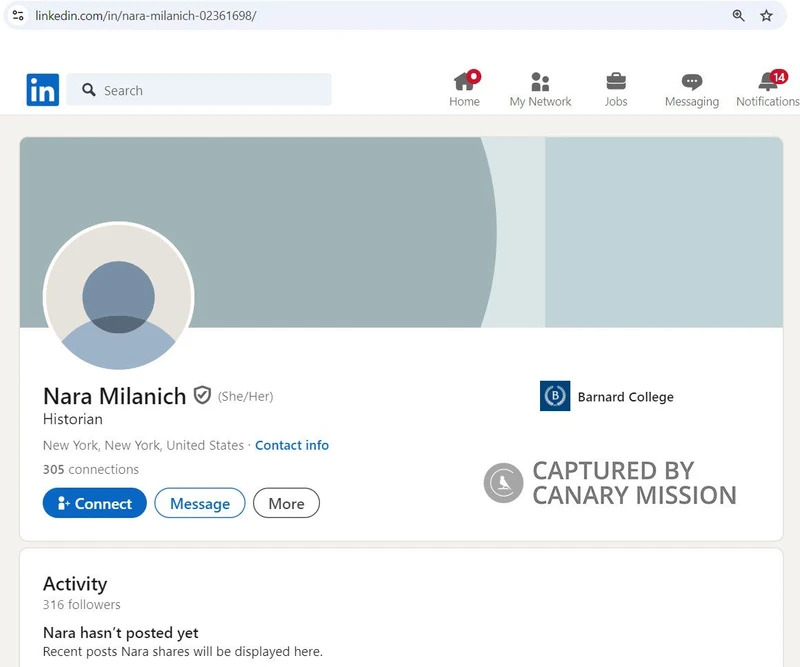Viewport: 800px width, 667px height.
Task: Click the search magnifying glass icon
Action: click(89, 89)
